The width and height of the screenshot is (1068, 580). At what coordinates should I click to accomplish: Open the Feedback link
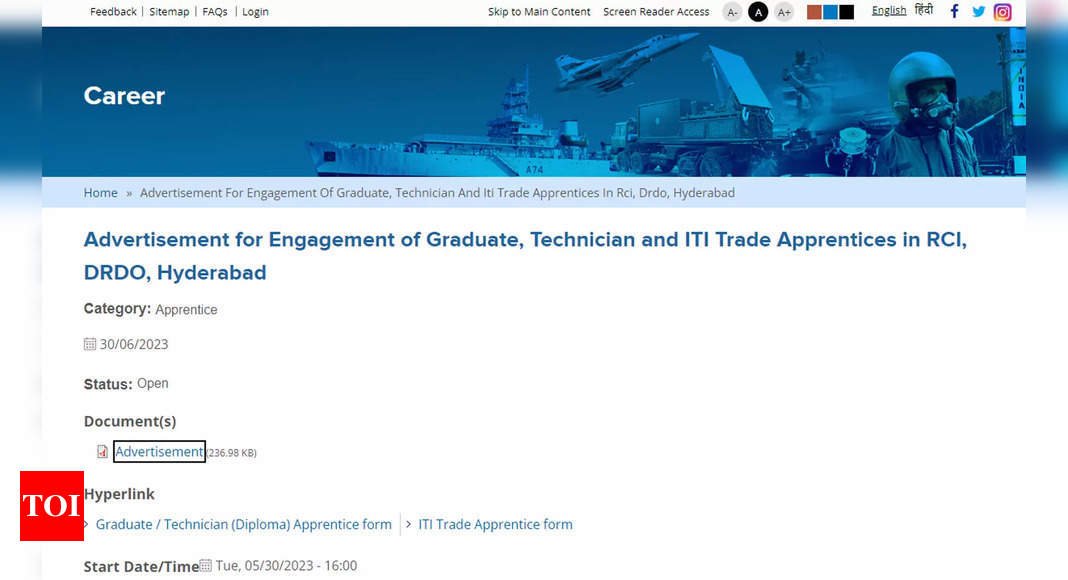(113, 12)
